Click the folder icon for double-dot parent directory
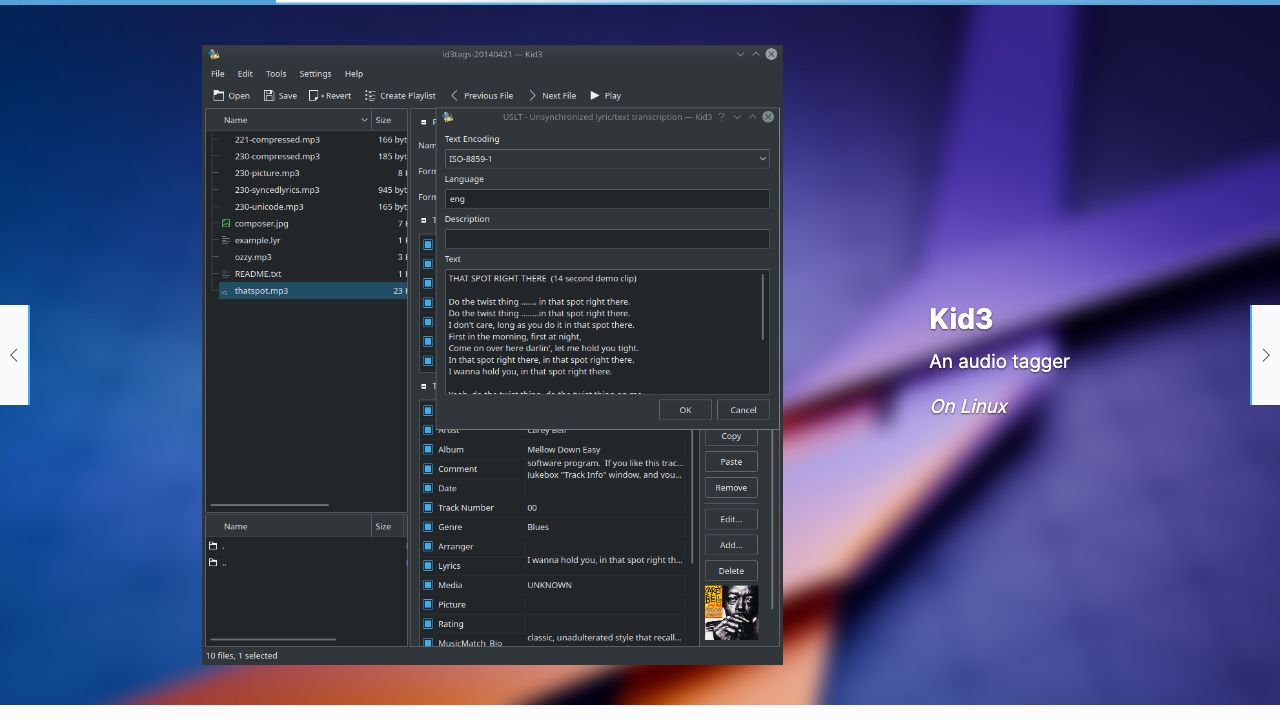Screen dimensions: 1280x720 coord(213,563)
